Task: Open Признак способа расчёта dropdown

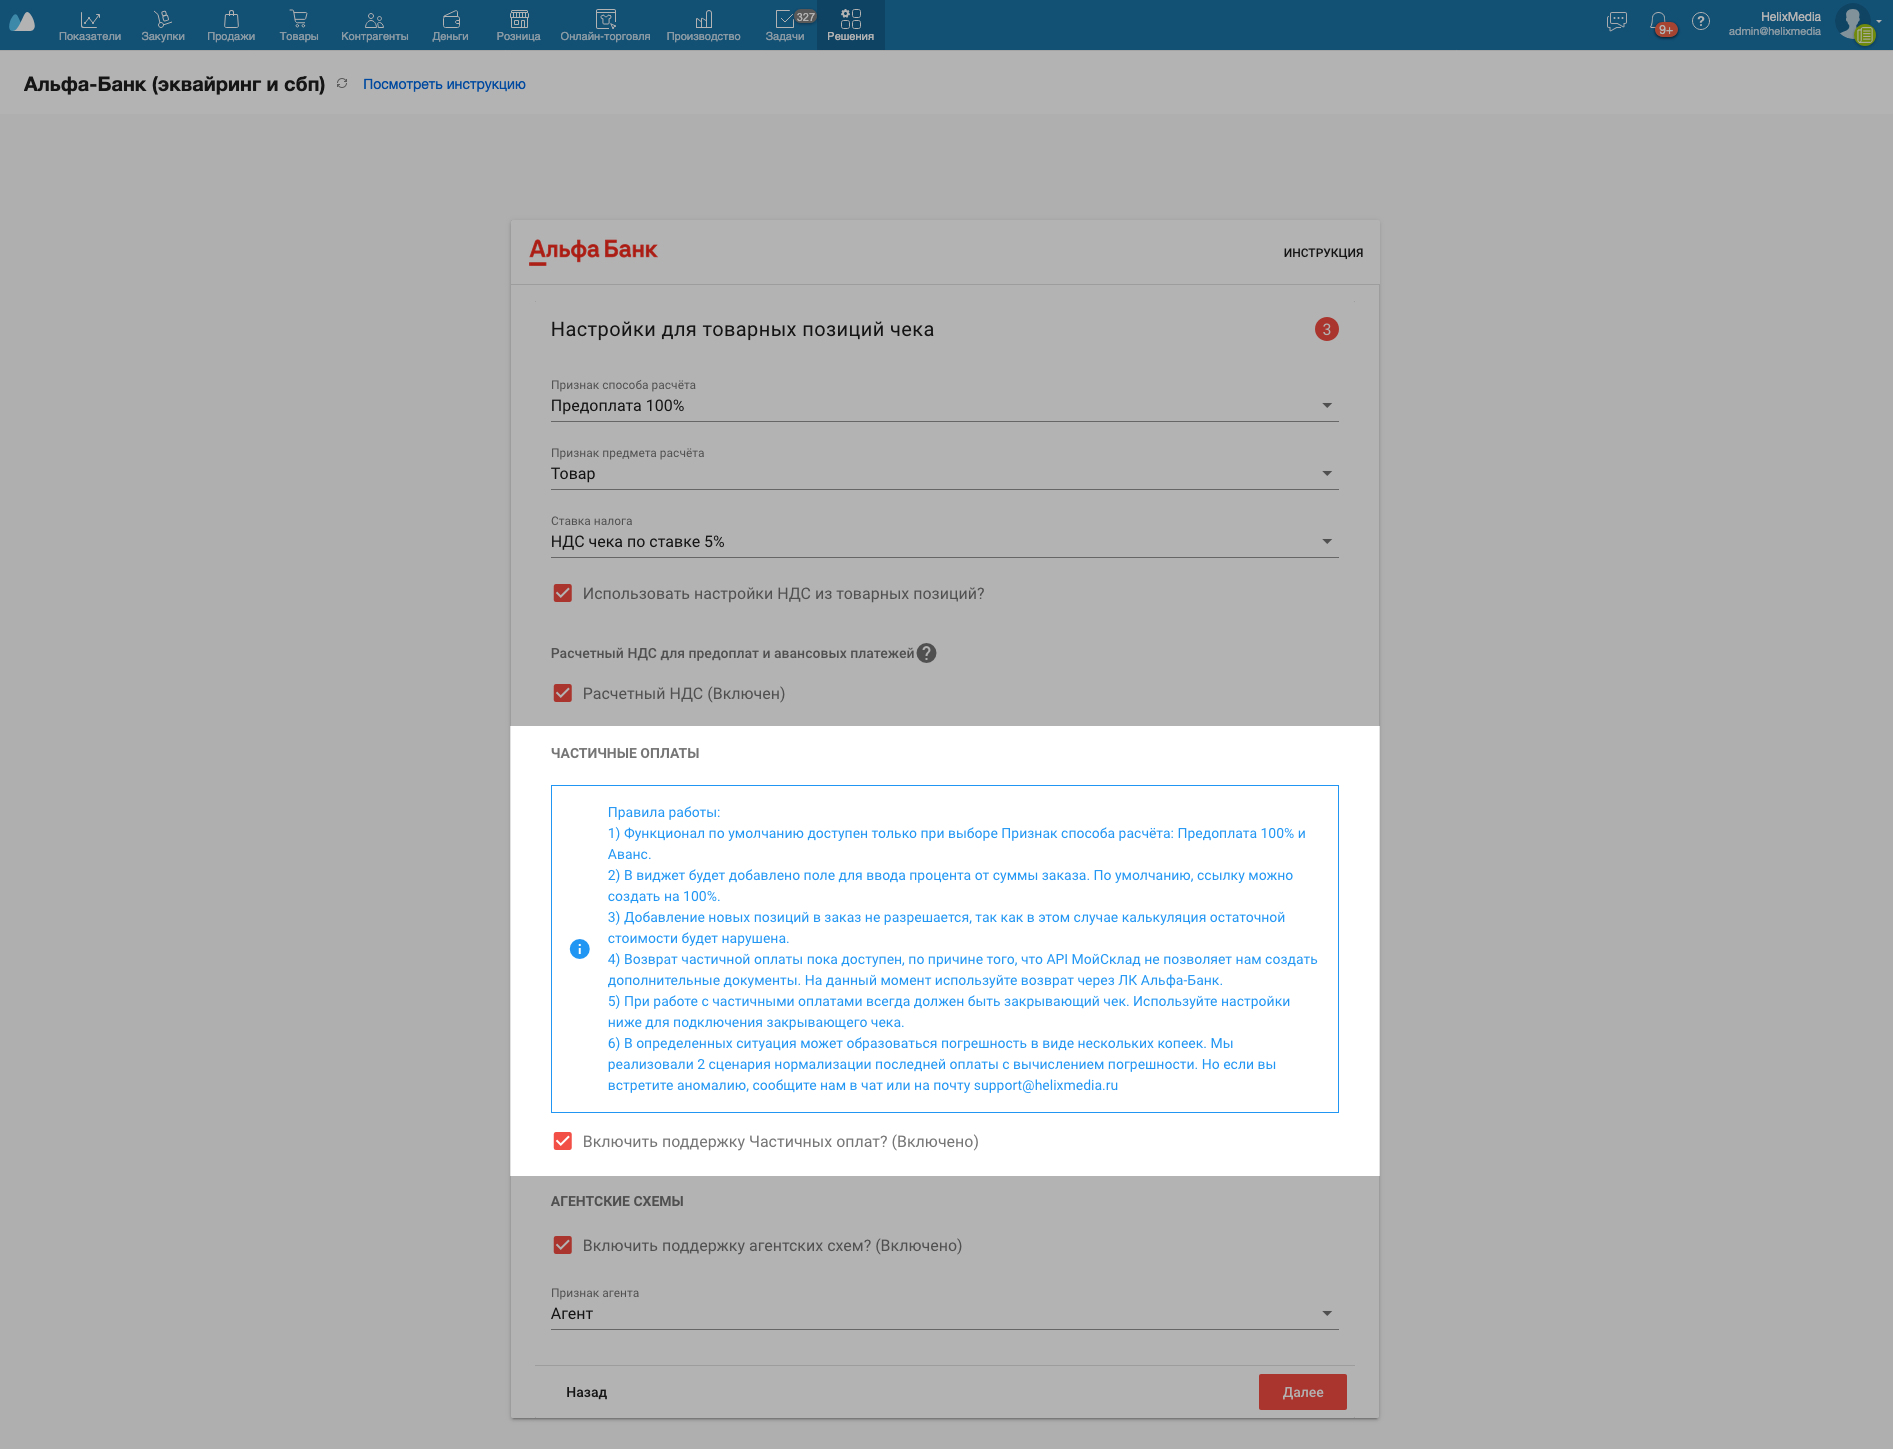Action: tap(943, 406)
